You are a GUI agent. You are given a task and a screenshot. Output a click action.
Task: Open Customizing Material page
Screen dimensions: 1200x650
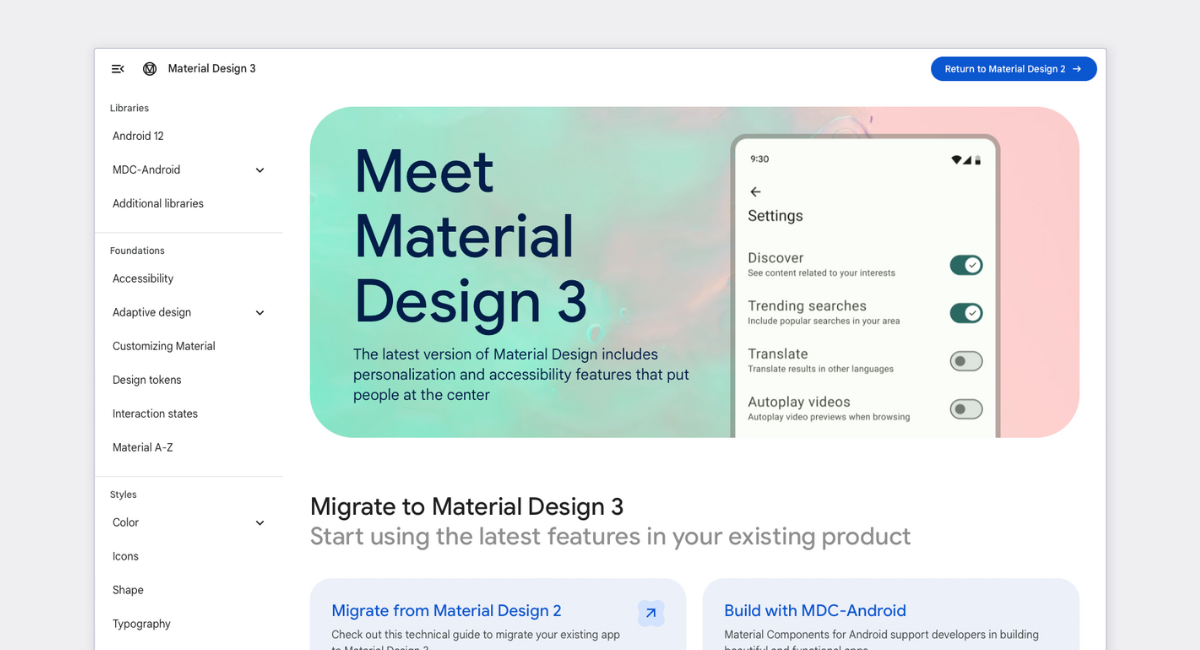[x=164, y=346]
